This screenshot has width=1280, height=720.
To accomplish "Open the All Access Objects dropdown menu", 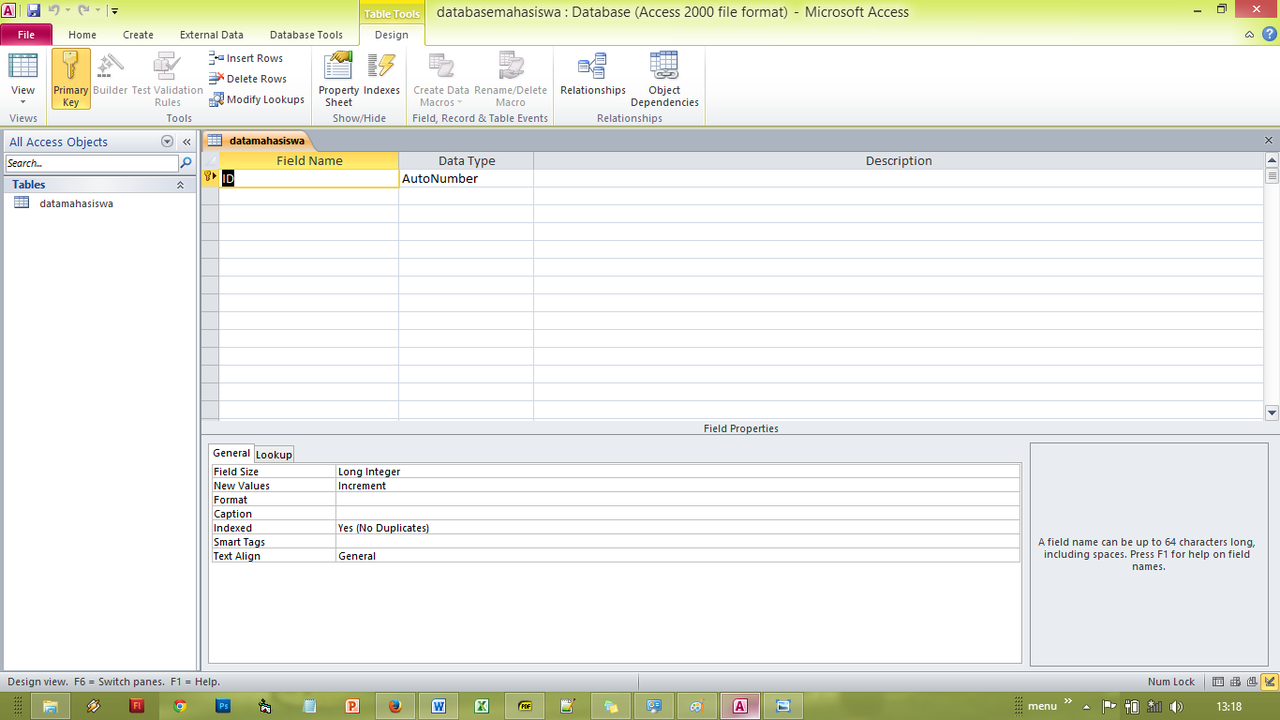I will click(x=166, y=142).
